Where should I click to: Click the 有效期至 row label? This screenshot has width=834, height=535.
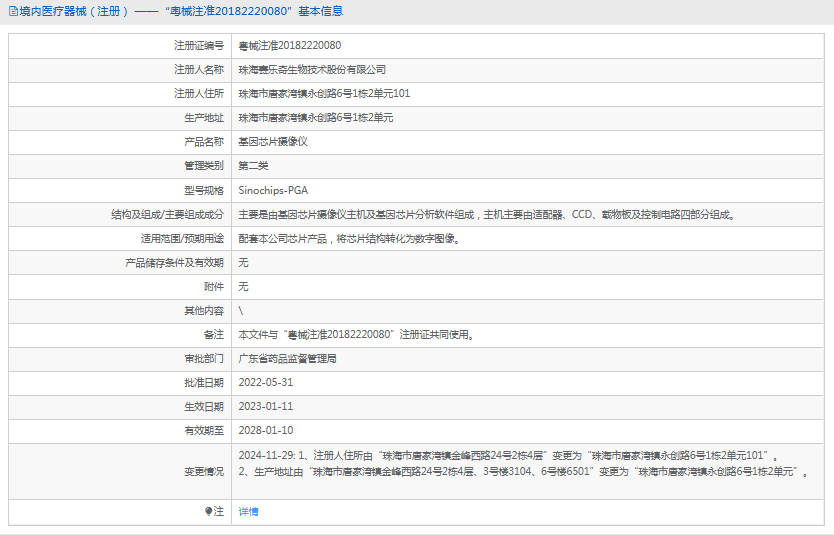204,430
